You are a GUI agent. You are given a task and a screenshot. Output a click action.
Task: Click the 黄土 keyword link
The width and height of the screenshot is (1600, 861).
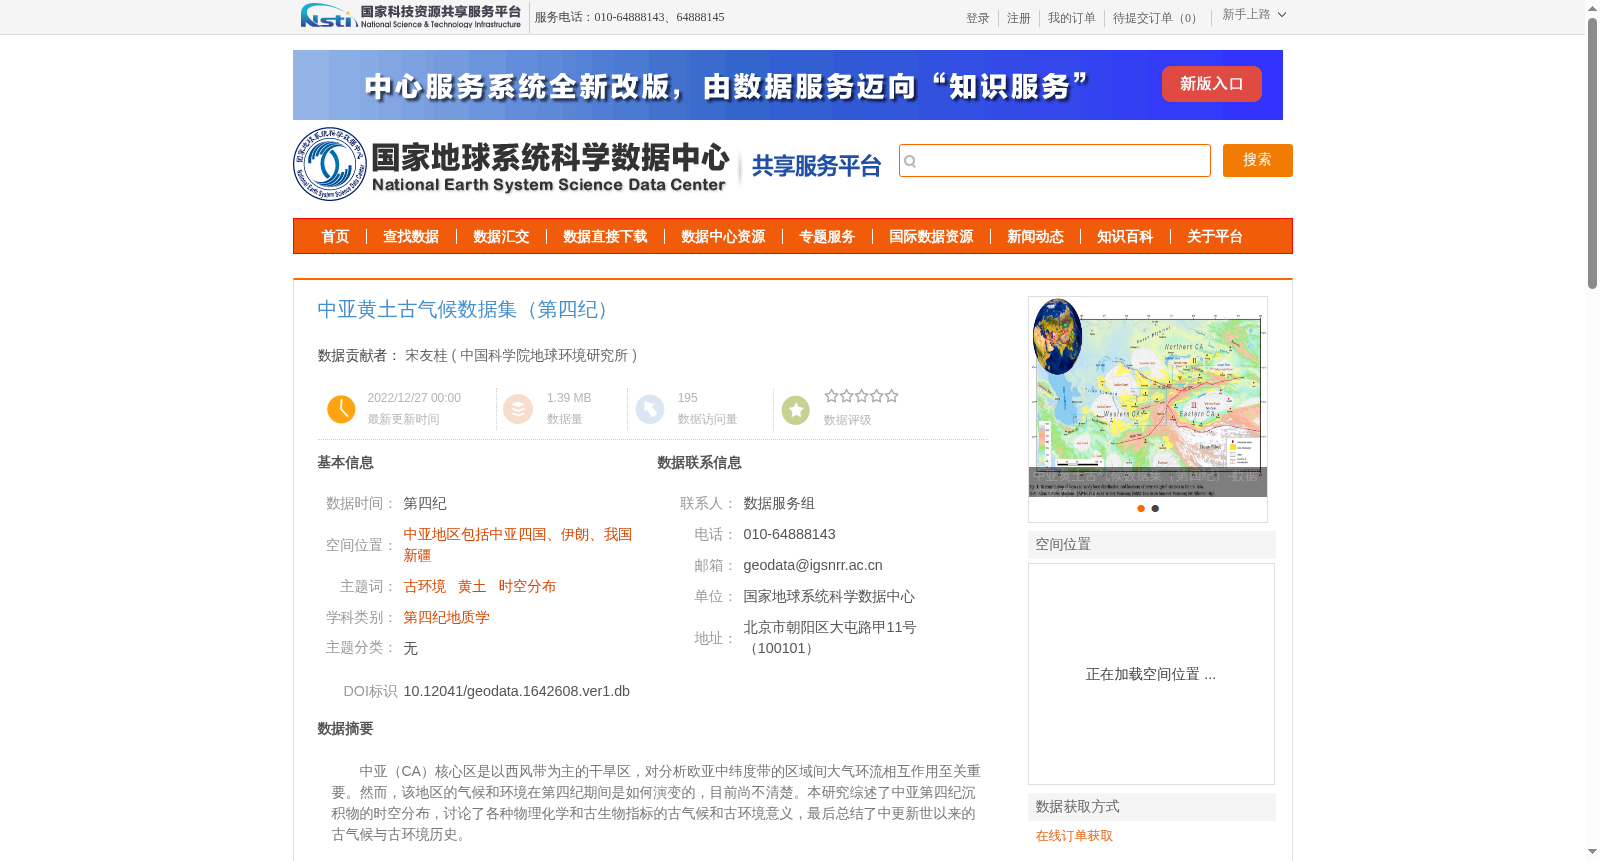(x=472, y=587)
